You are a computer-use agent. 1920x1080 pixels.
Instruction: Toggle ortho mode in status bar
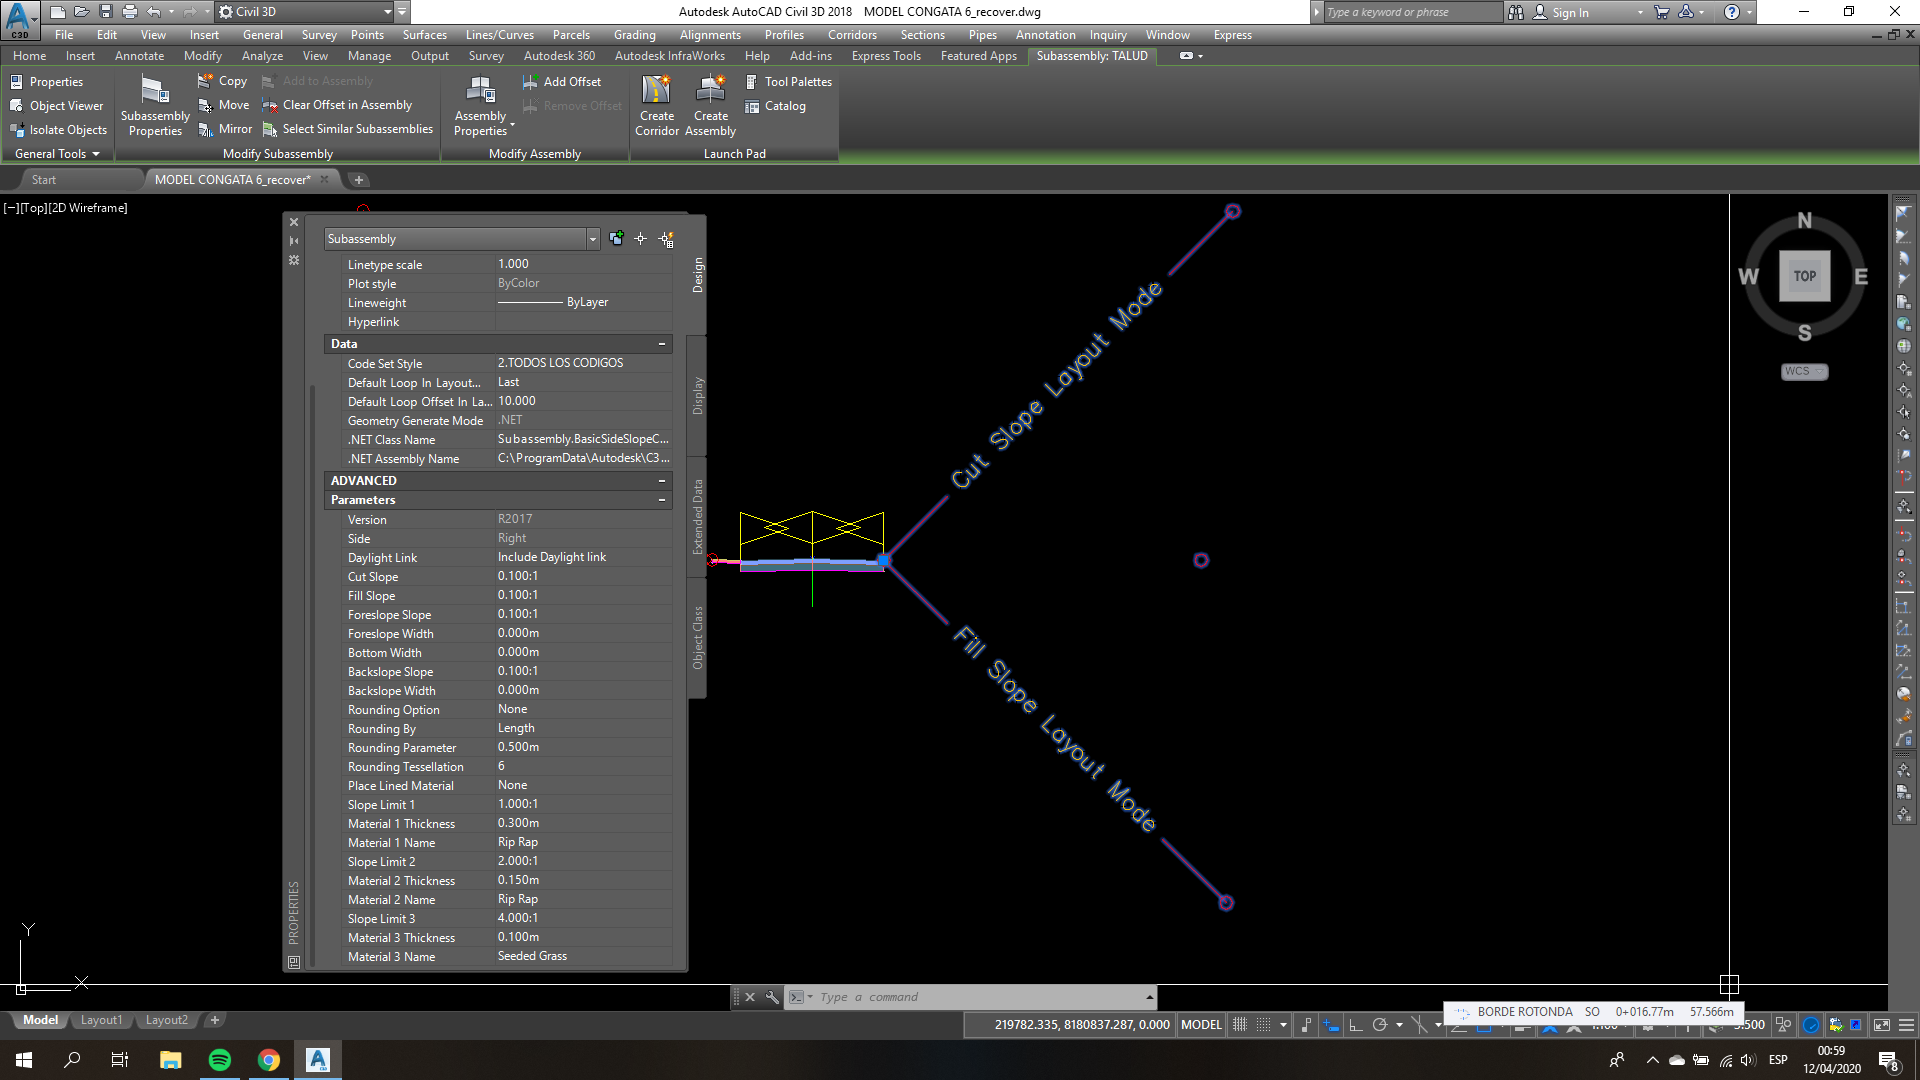coord(1355,1025)
